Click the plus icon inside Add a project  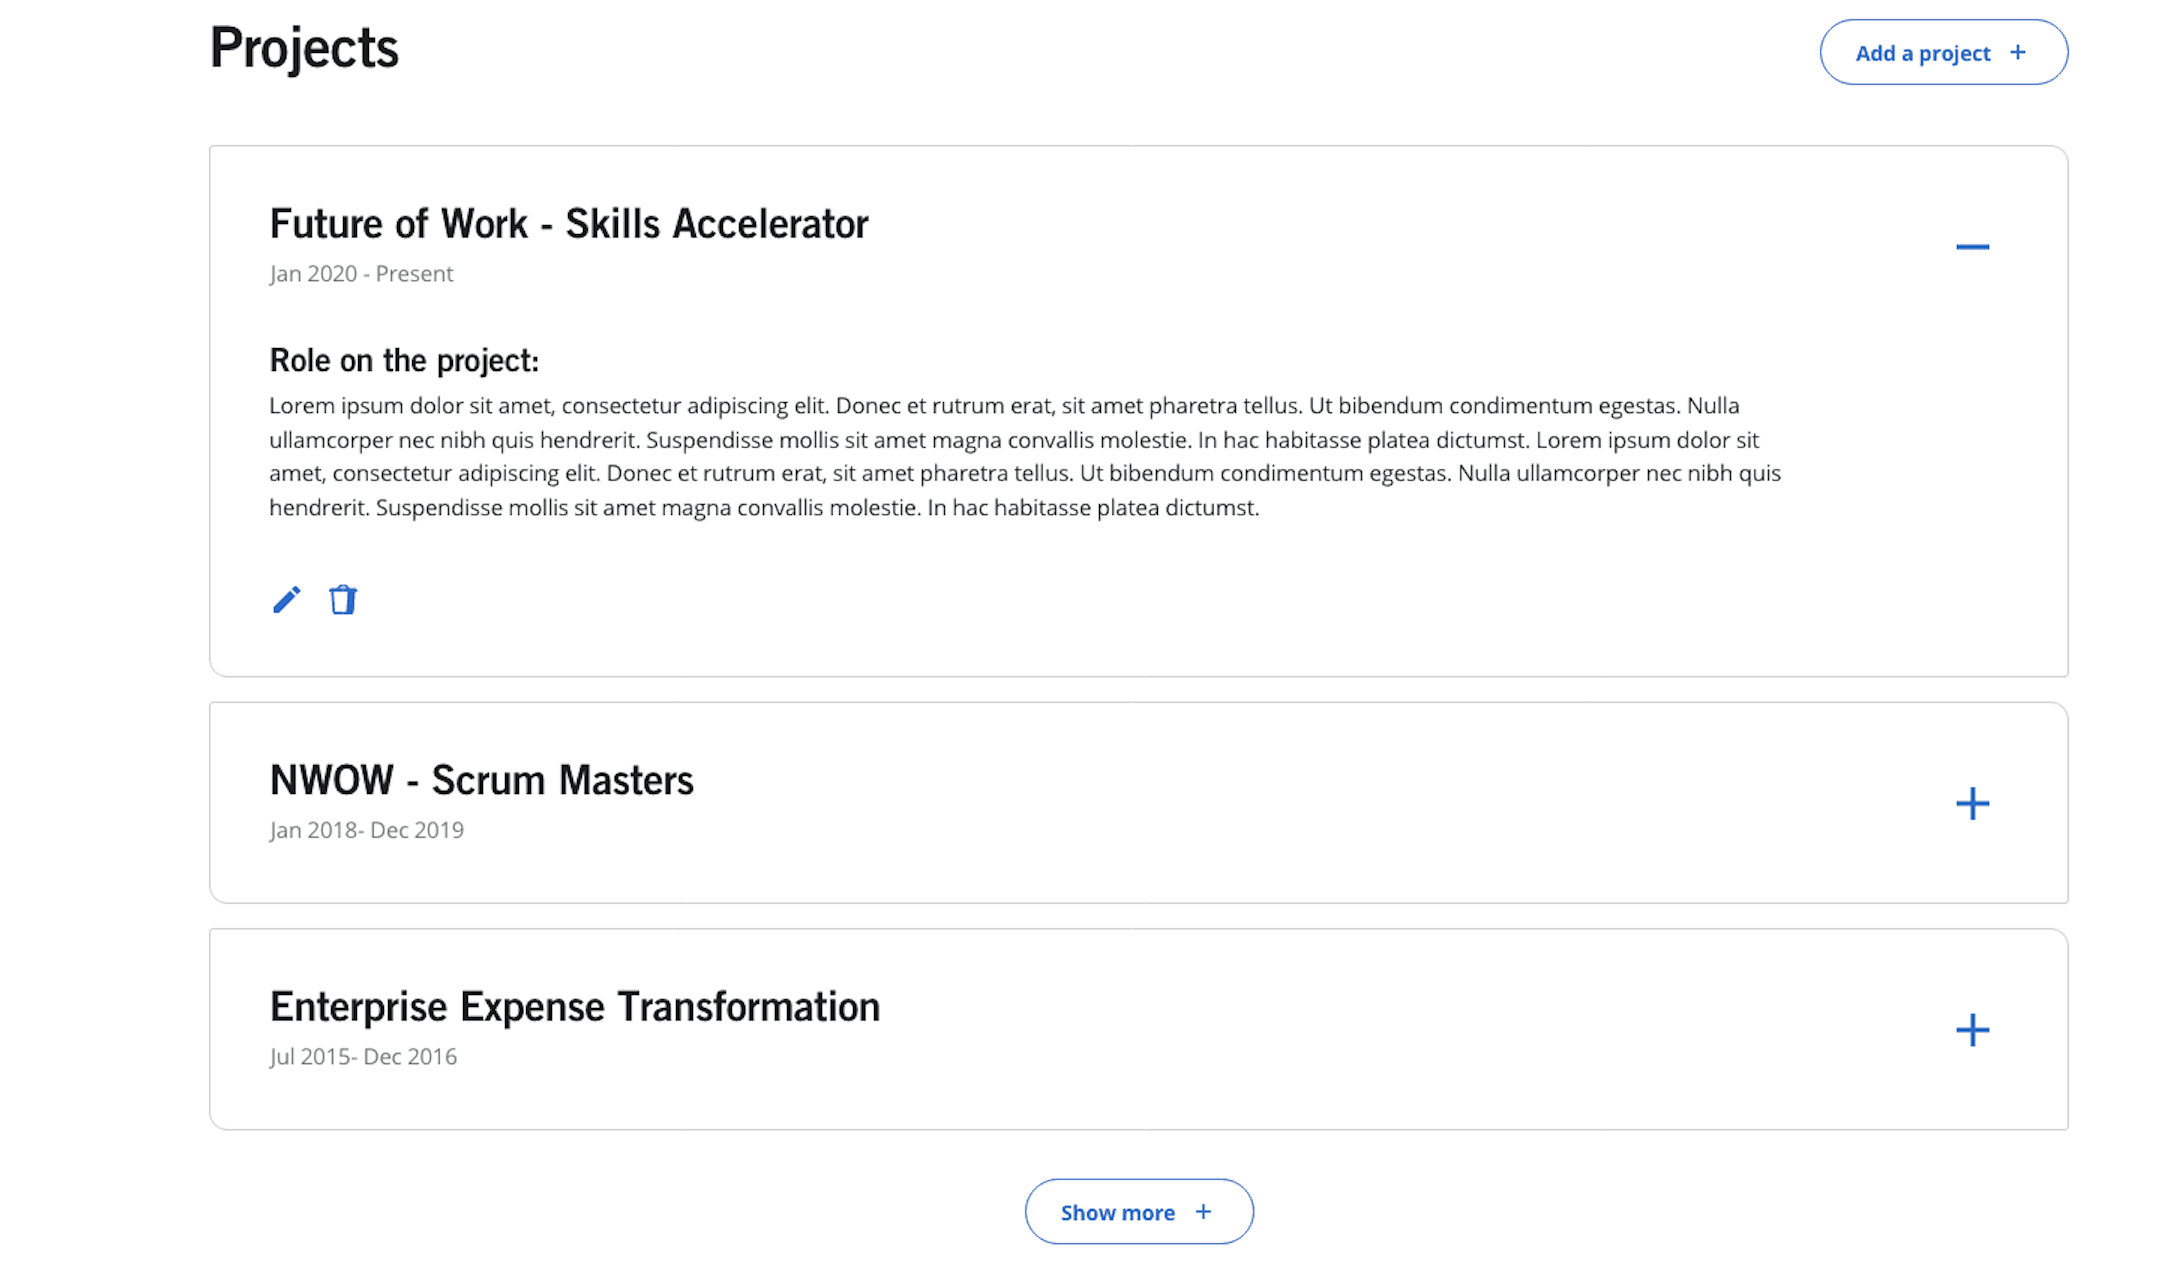(x=2017, y=52)
